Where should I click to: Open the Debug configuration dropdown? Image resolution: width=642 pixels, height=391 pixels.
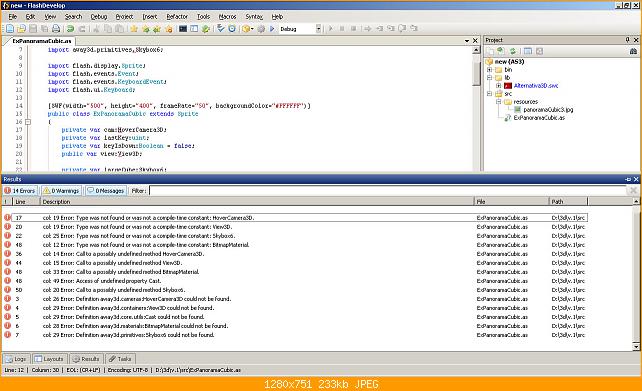coord(319,29)
